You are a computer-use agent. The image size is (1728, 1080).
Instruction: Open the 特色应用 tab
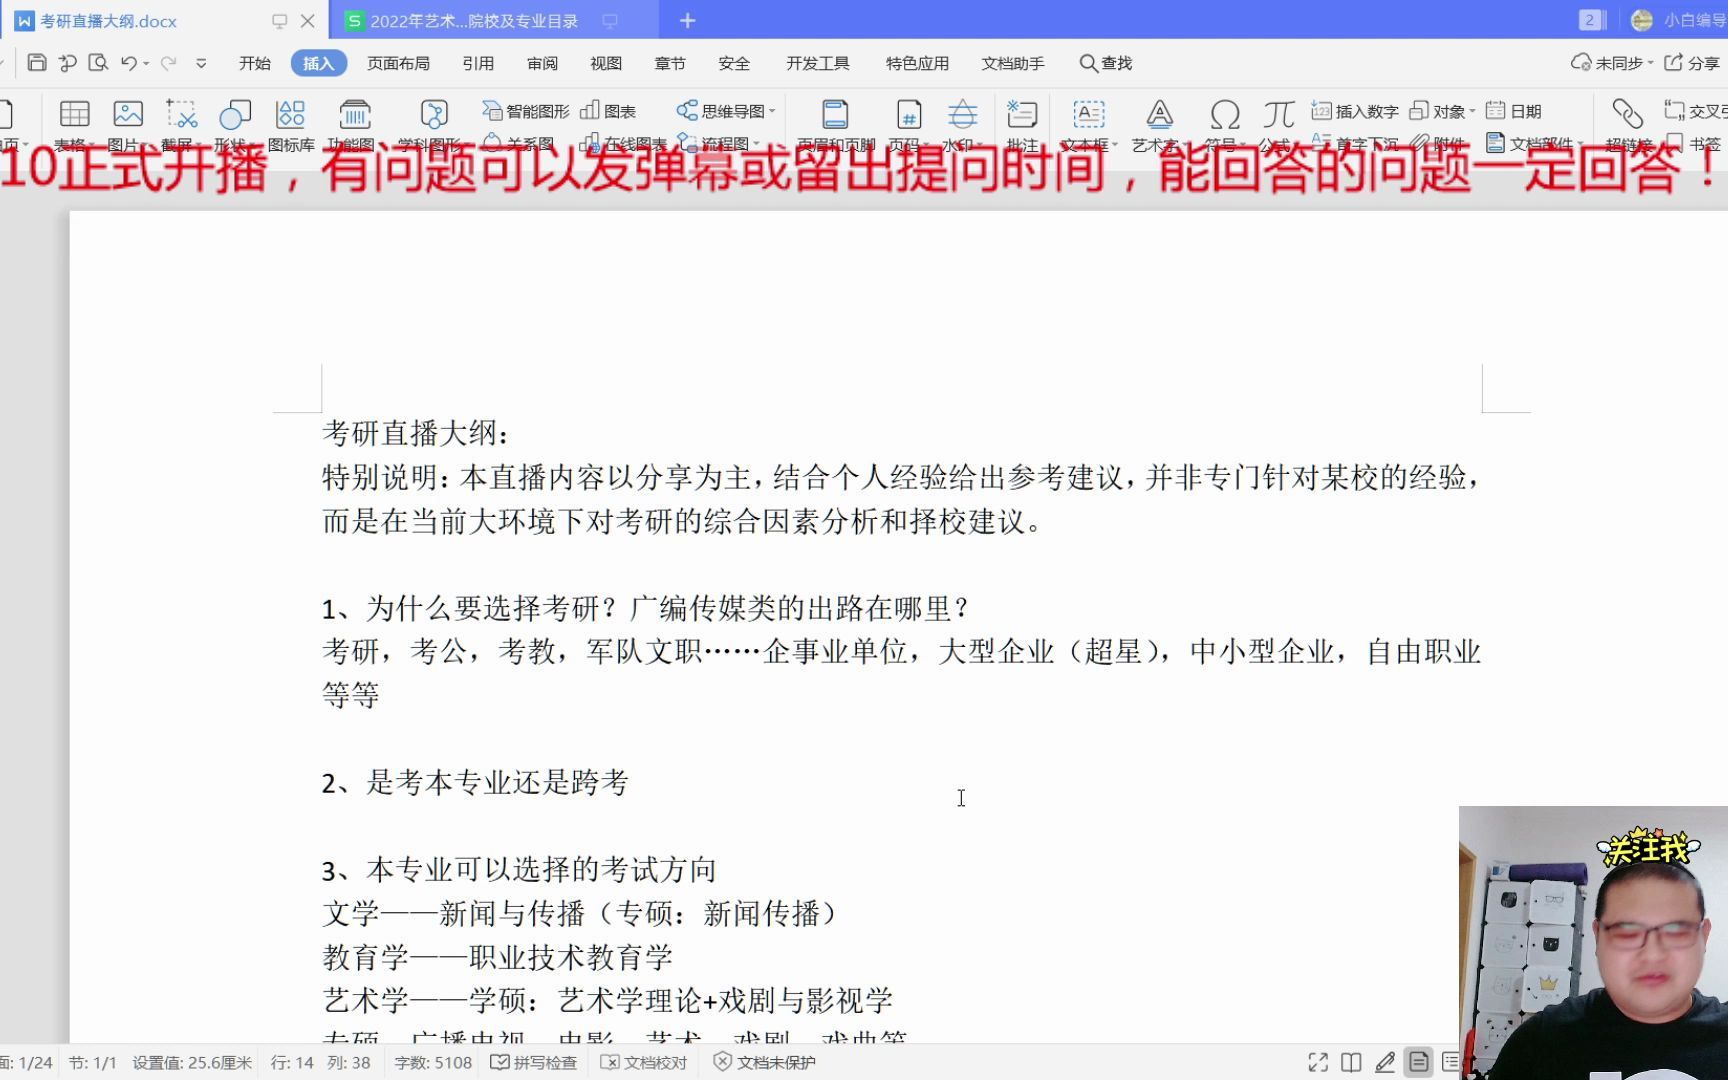pos(917,63)
